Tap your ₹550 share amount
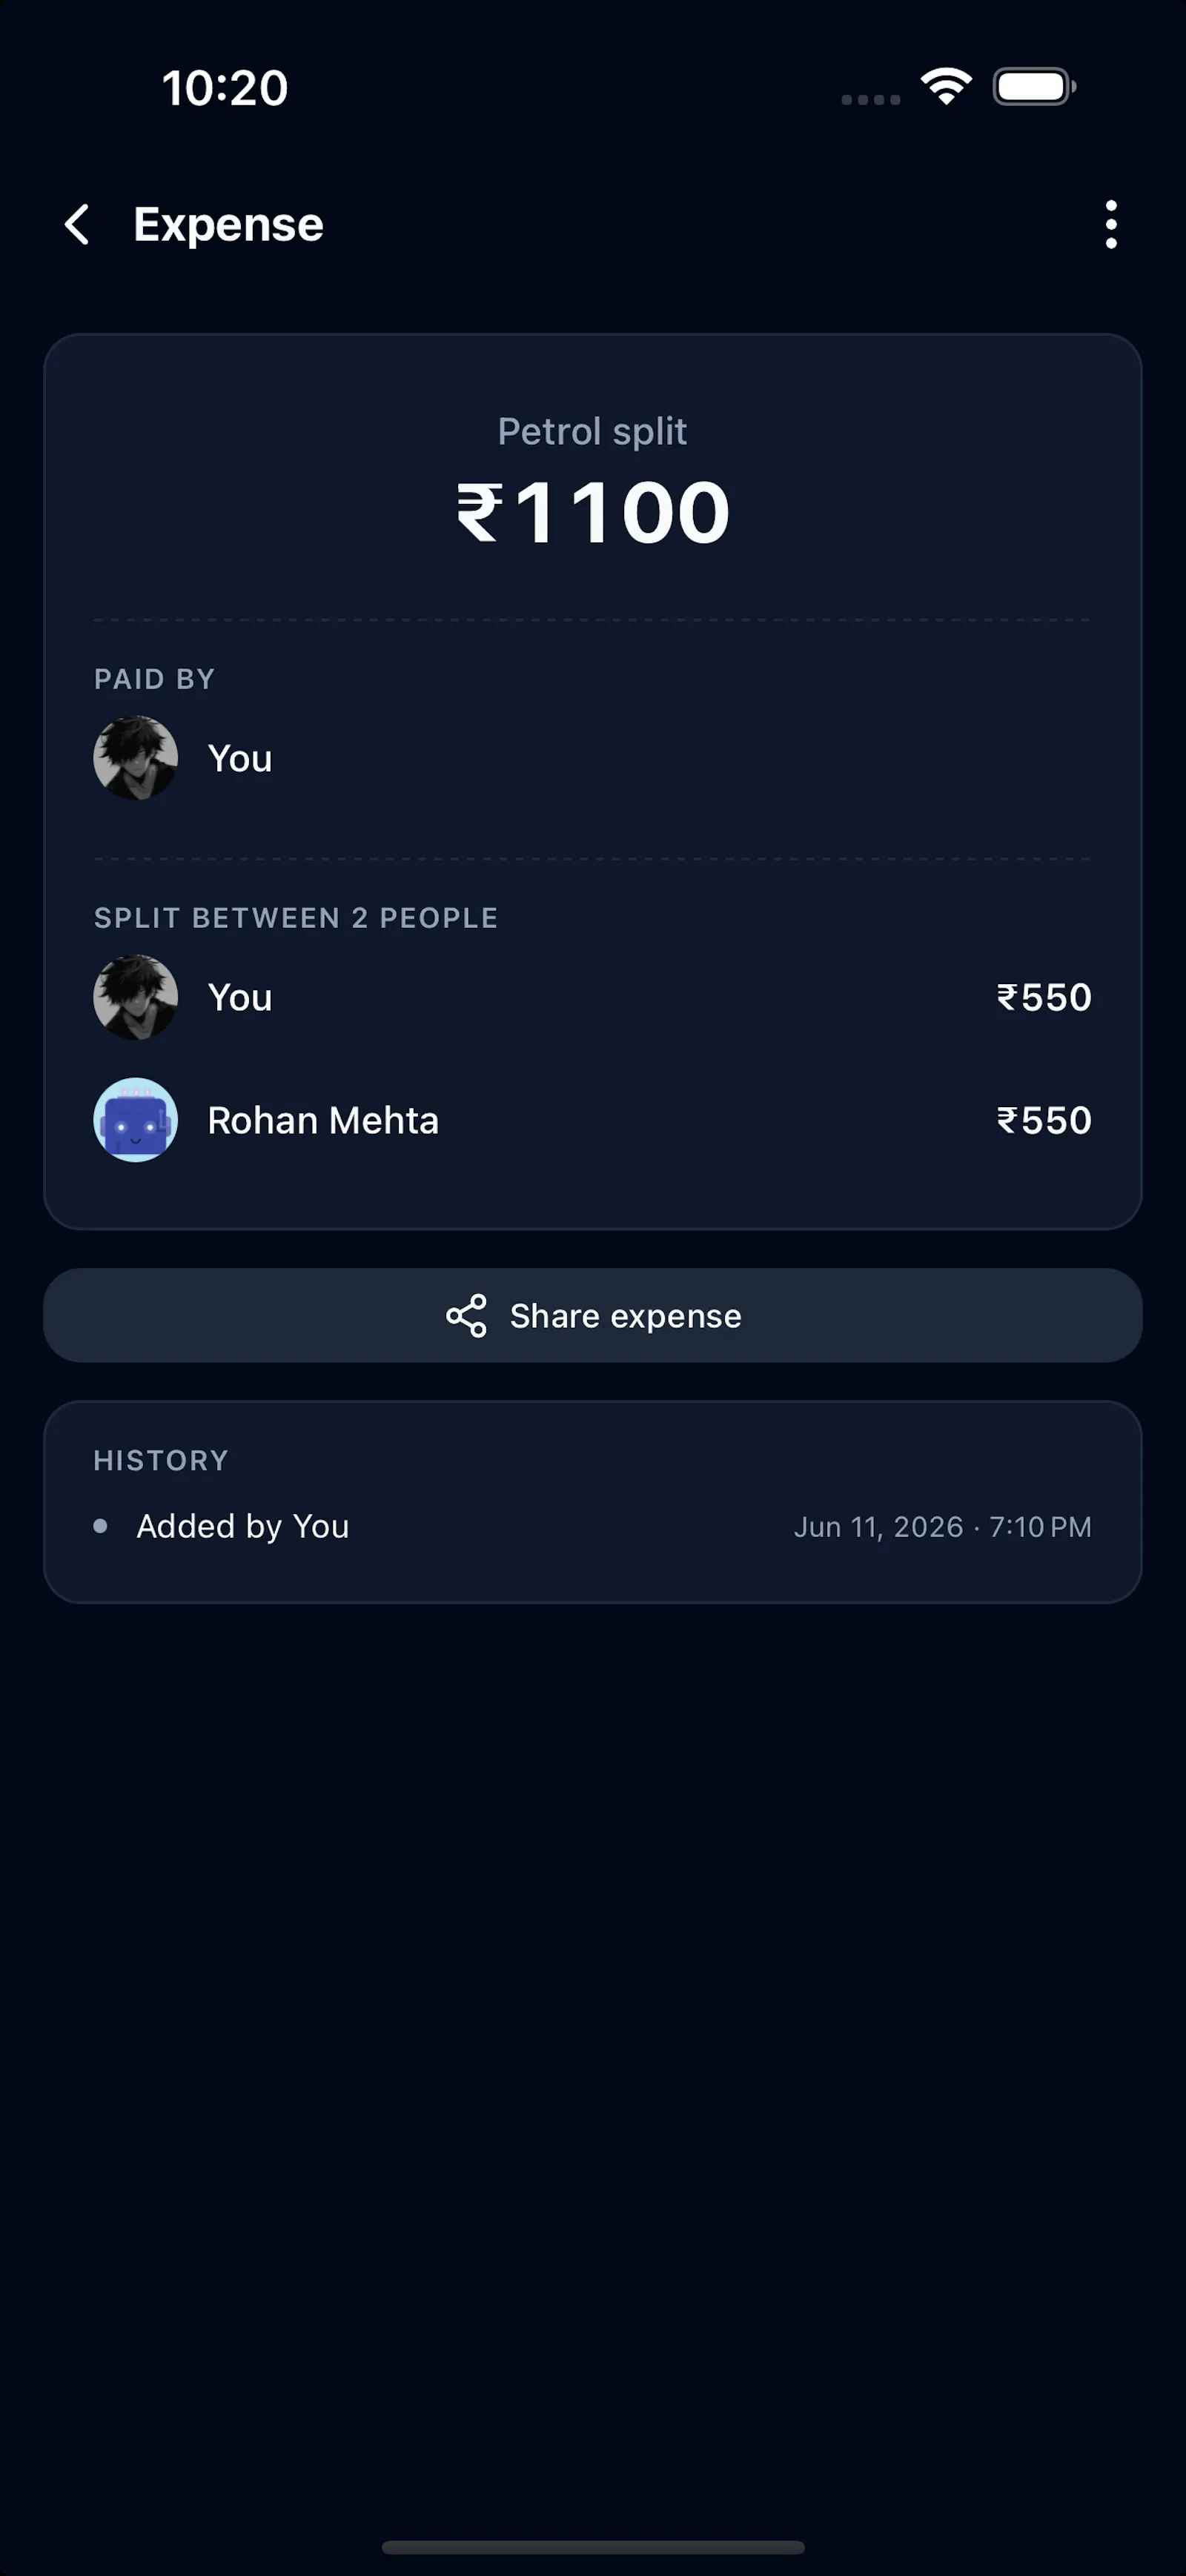1186x2576 pixels. point(1044,997)
